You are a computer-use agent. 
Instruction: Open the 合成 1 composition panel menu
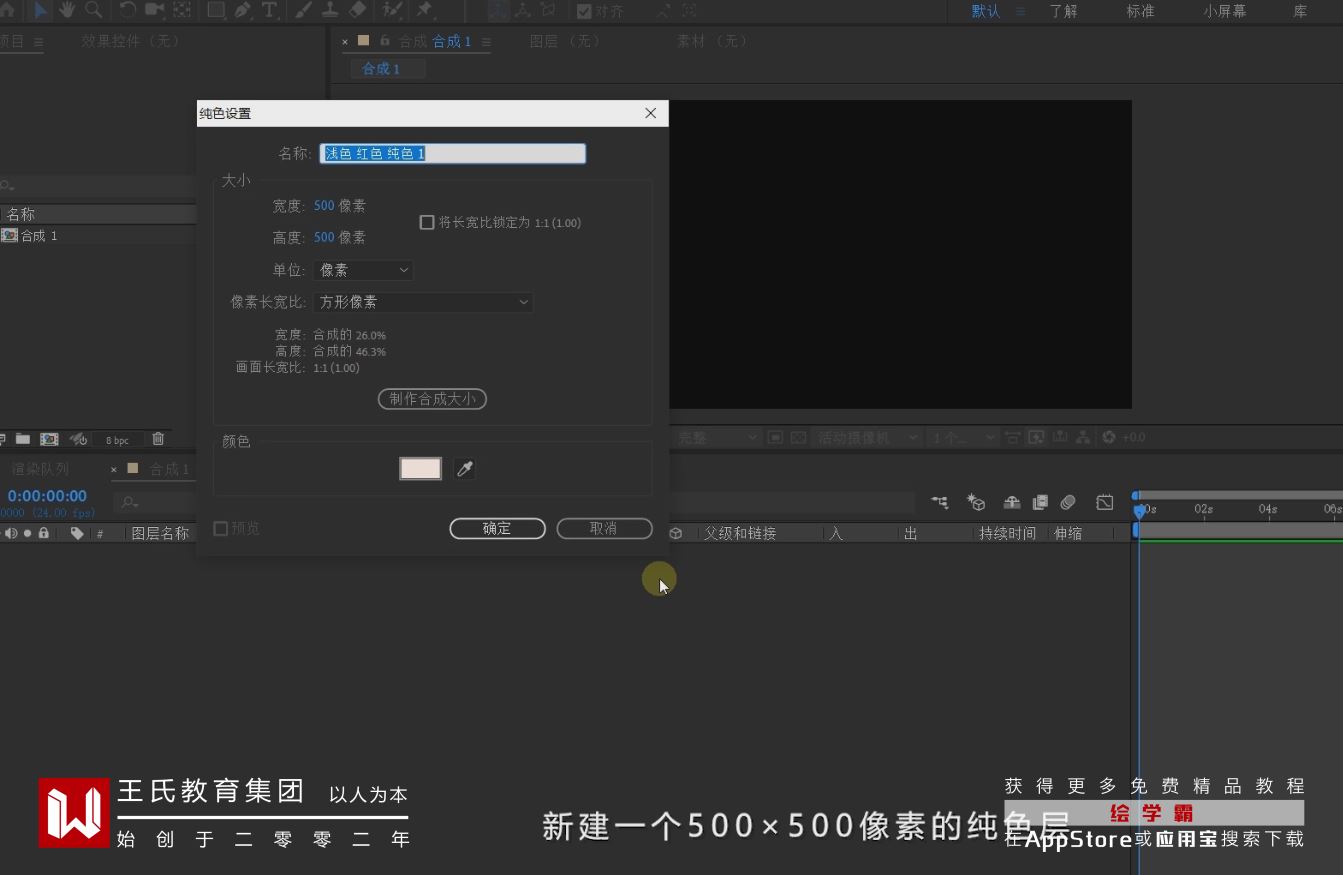pyautogui.click(x=486, y=41)
